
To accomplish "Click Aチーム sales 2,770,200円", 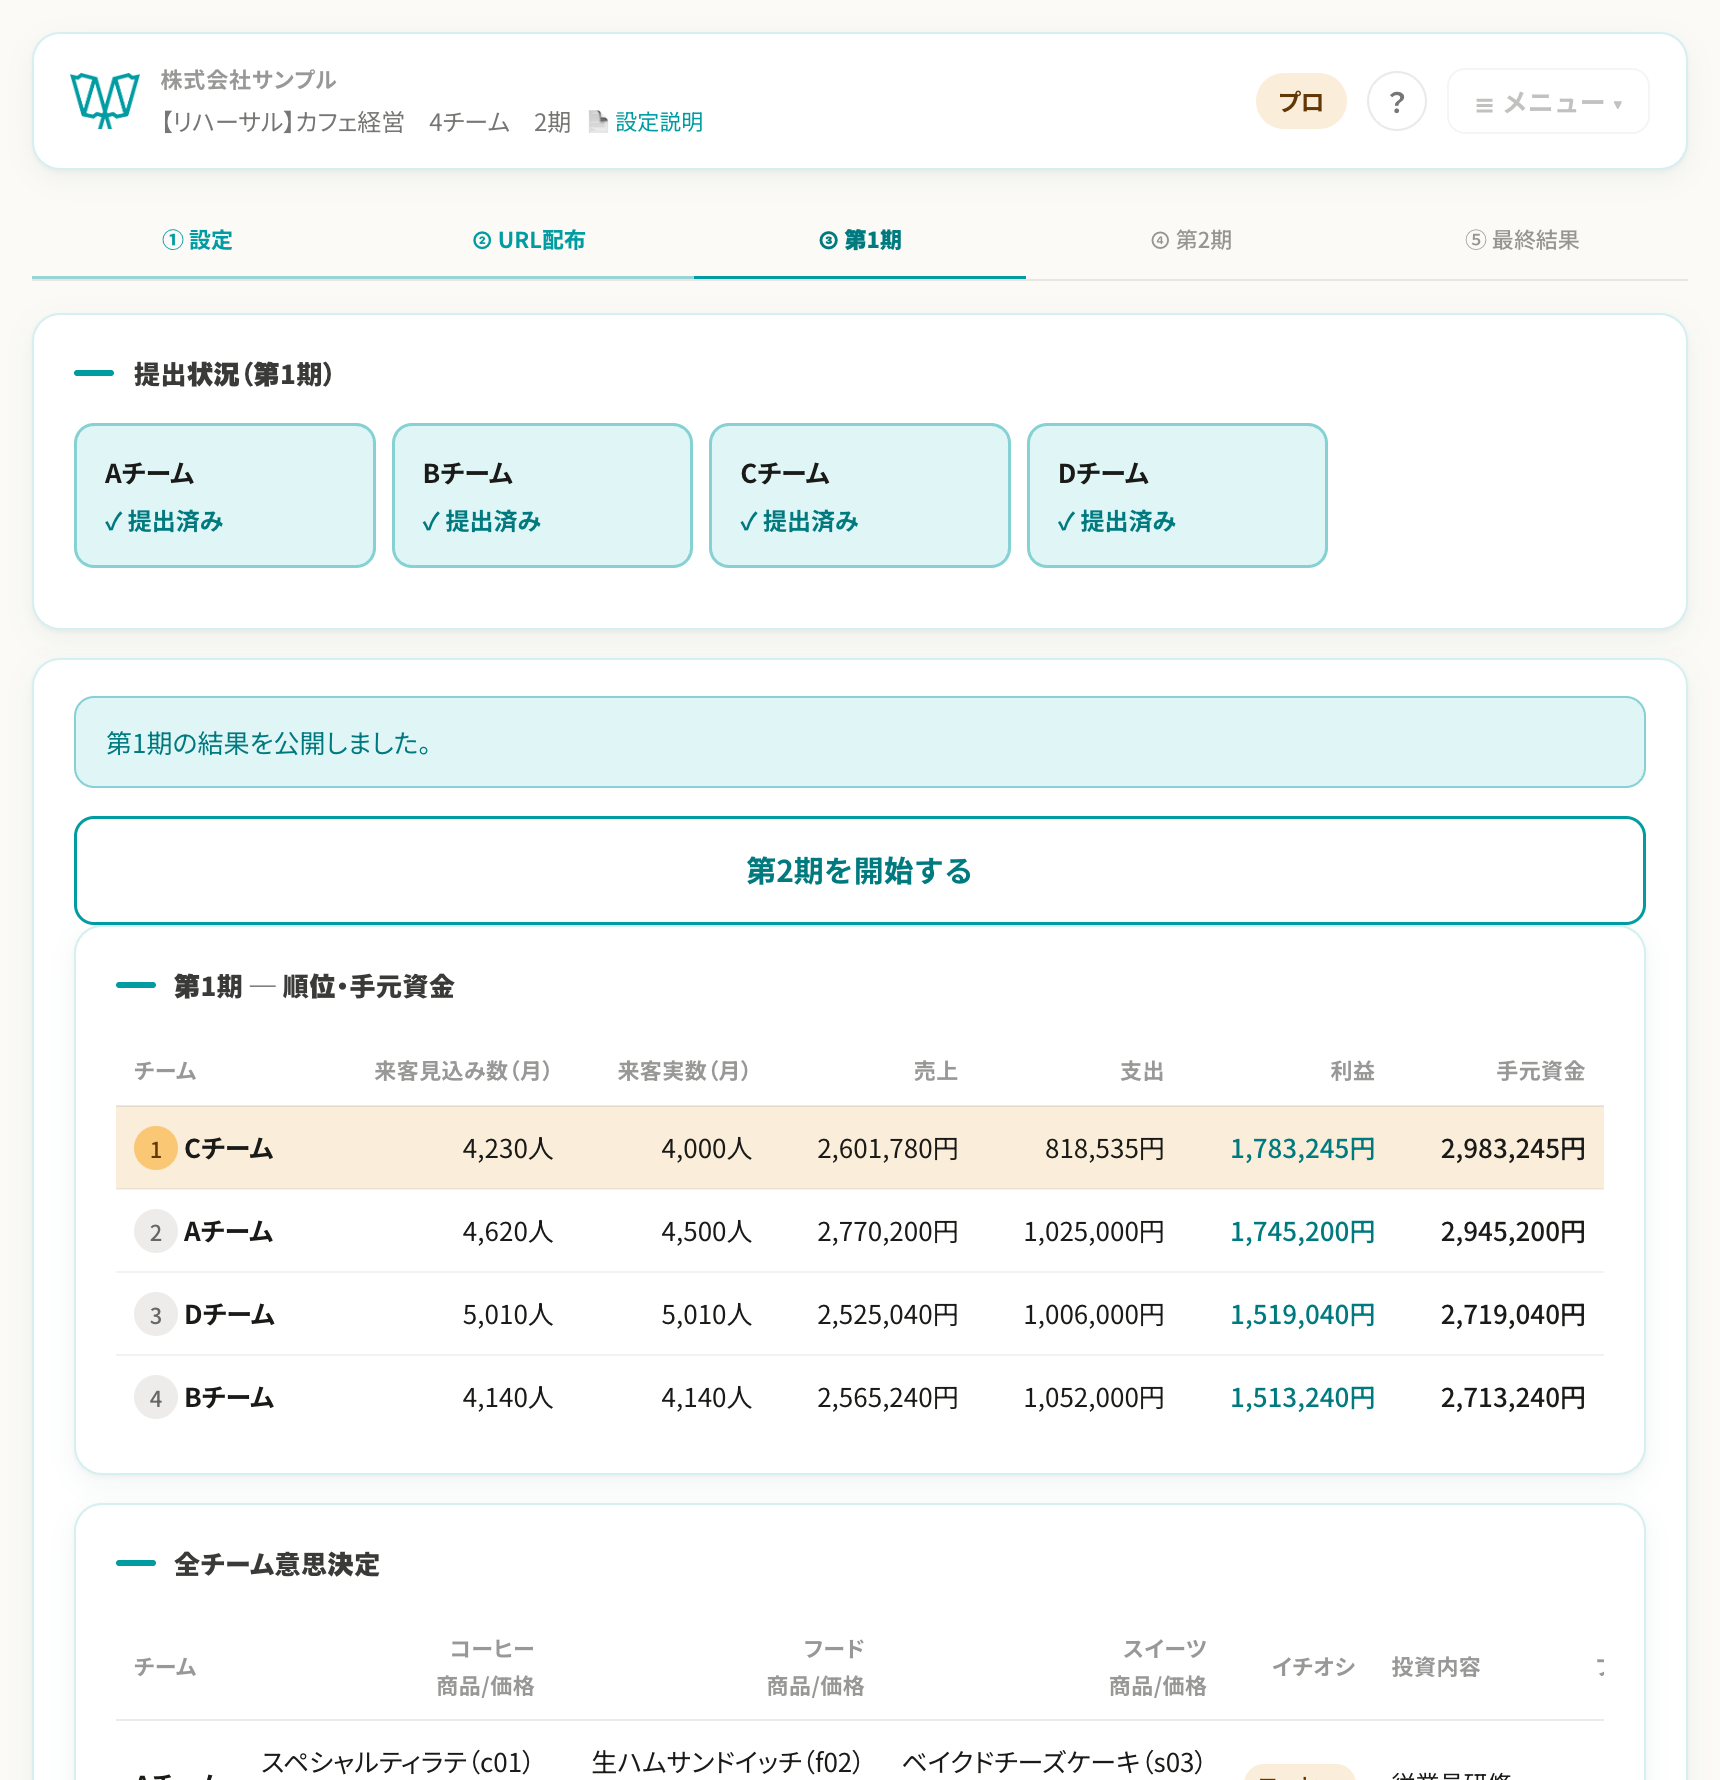I will [x=888, y=1231].
